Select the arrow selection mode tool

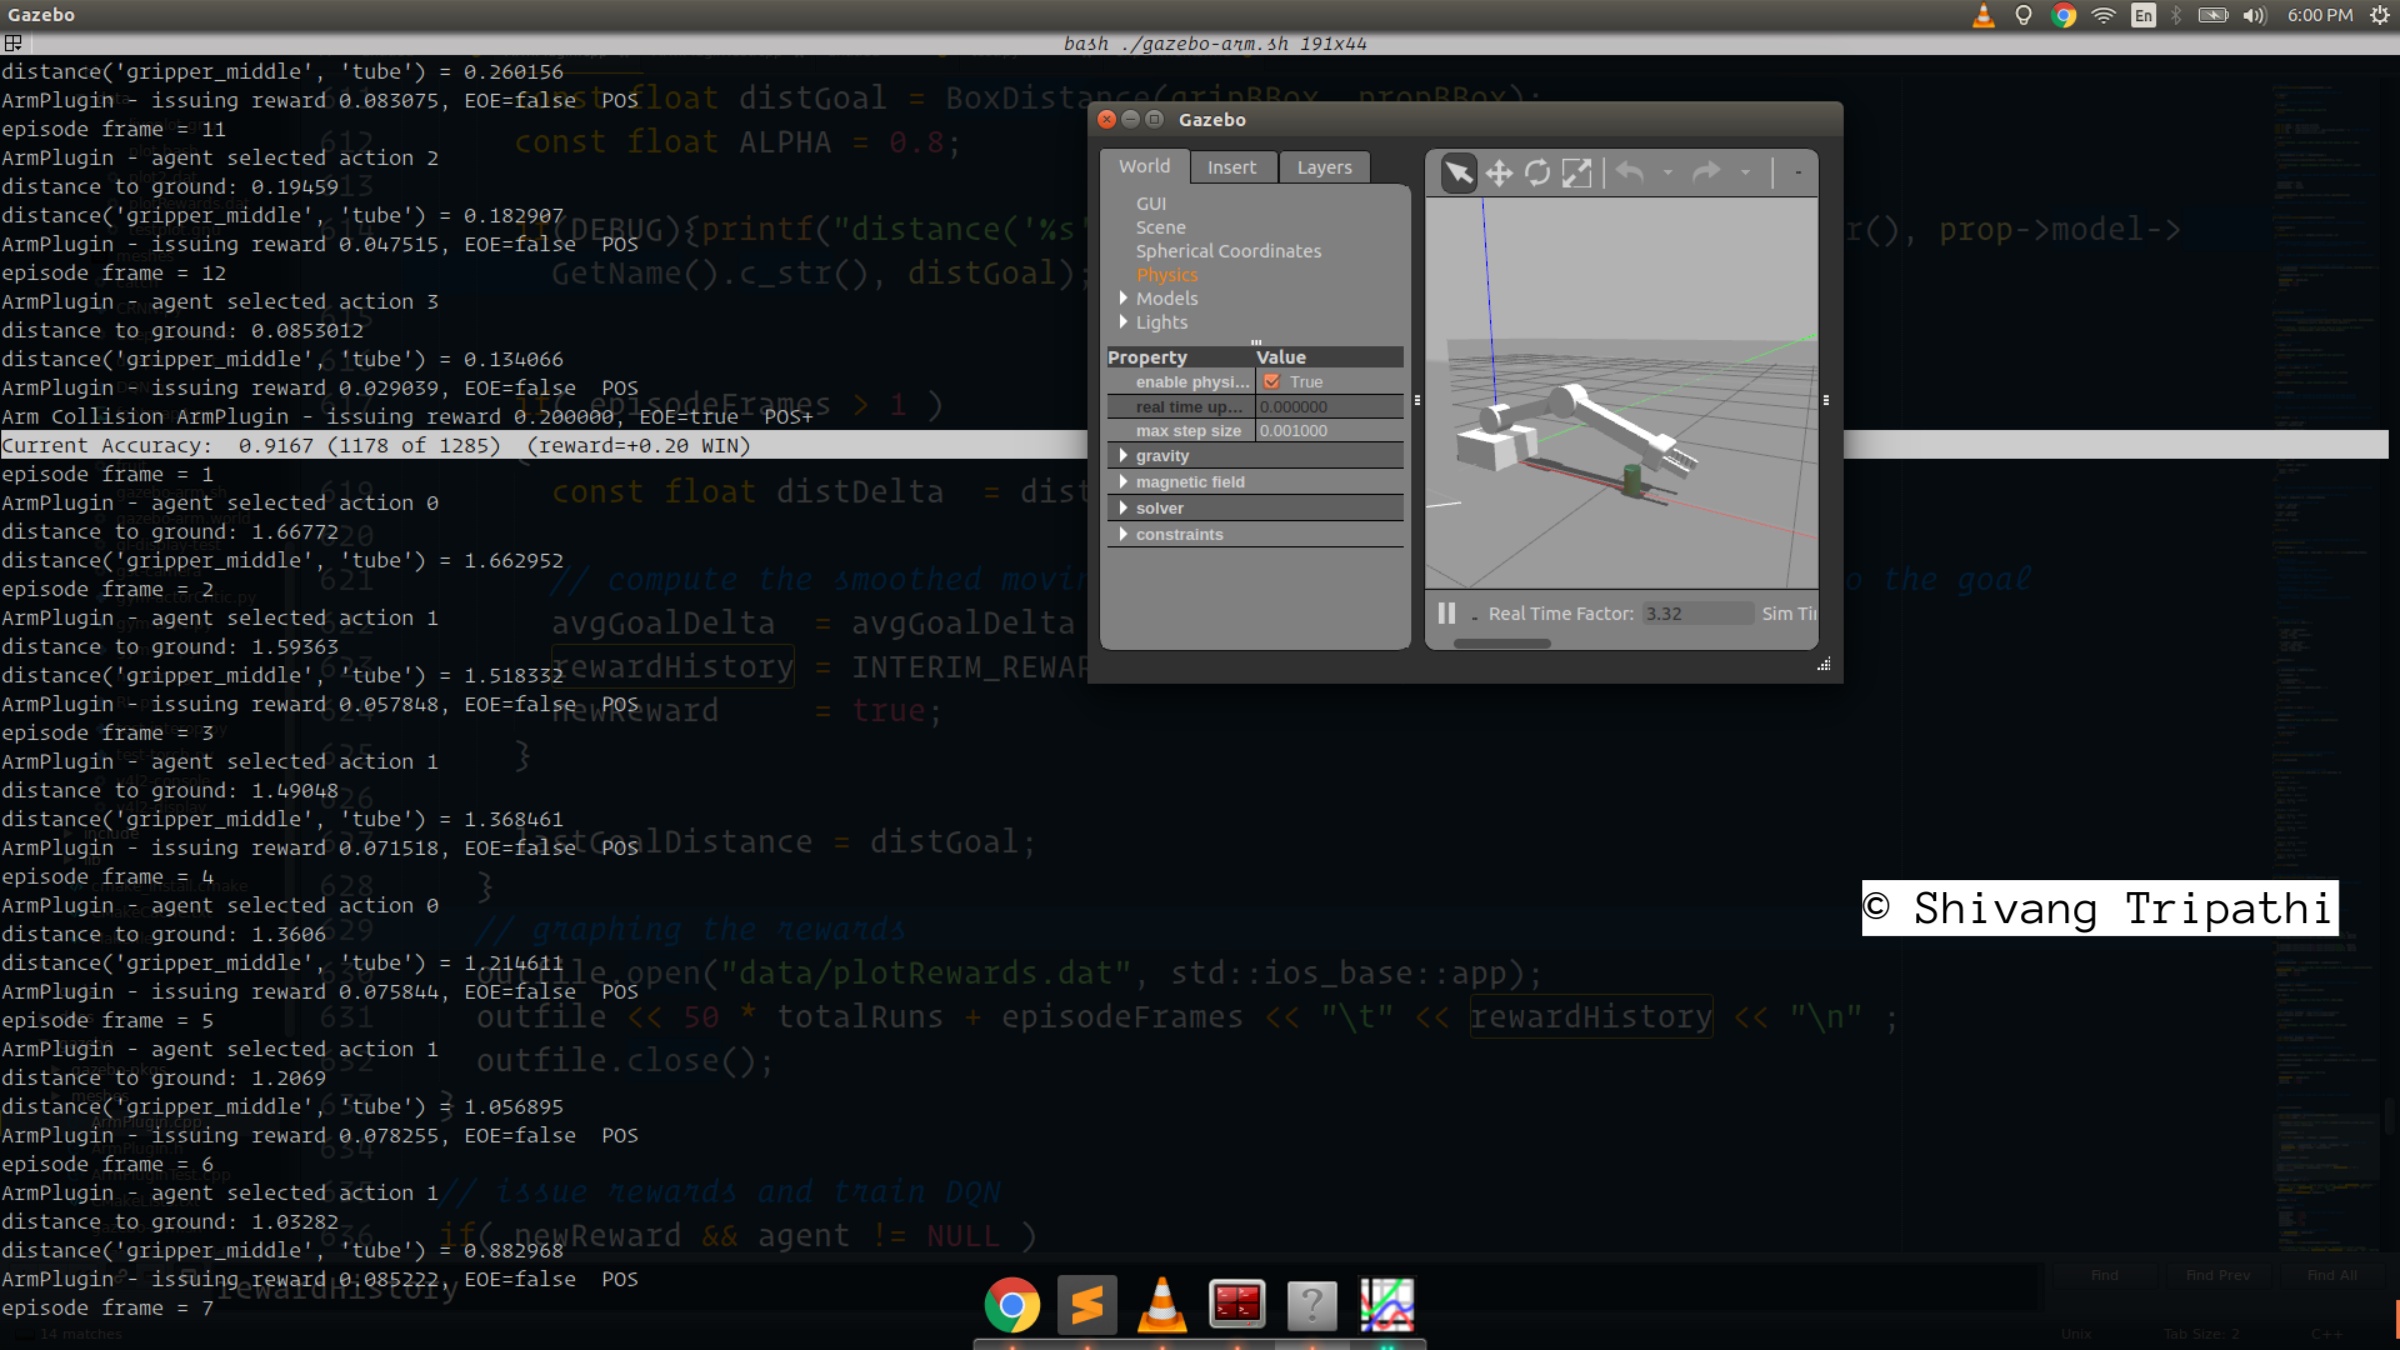click(1459, 173)
